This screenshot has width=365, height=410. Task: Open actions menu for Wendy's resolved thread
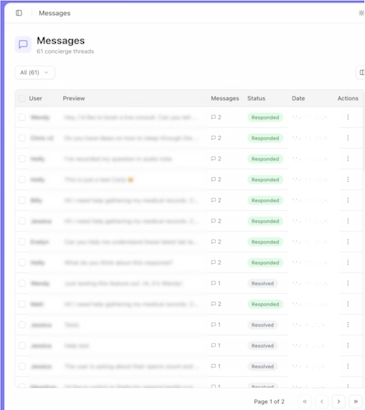(x=348, y=283)
